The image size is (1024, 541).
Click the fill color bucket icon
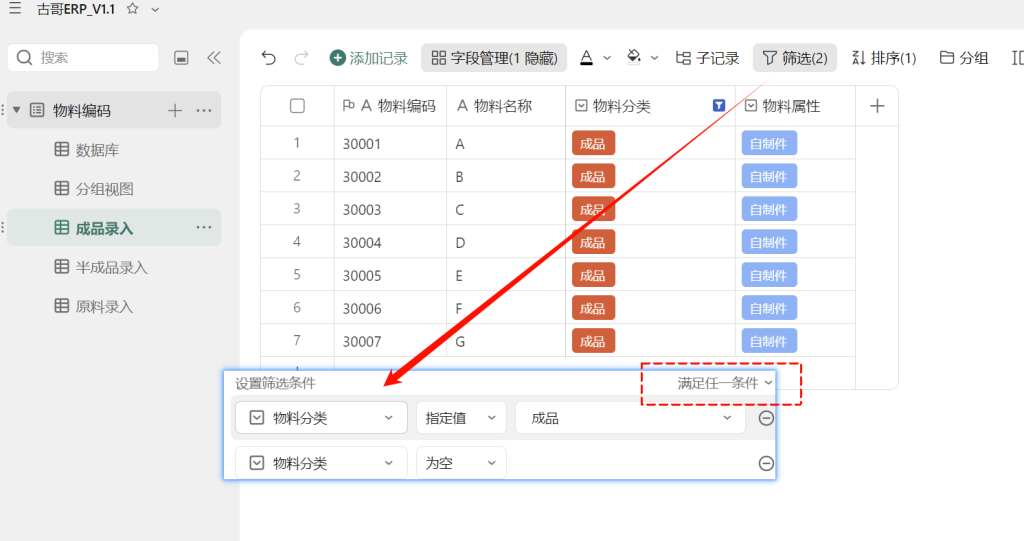(633, 57)
